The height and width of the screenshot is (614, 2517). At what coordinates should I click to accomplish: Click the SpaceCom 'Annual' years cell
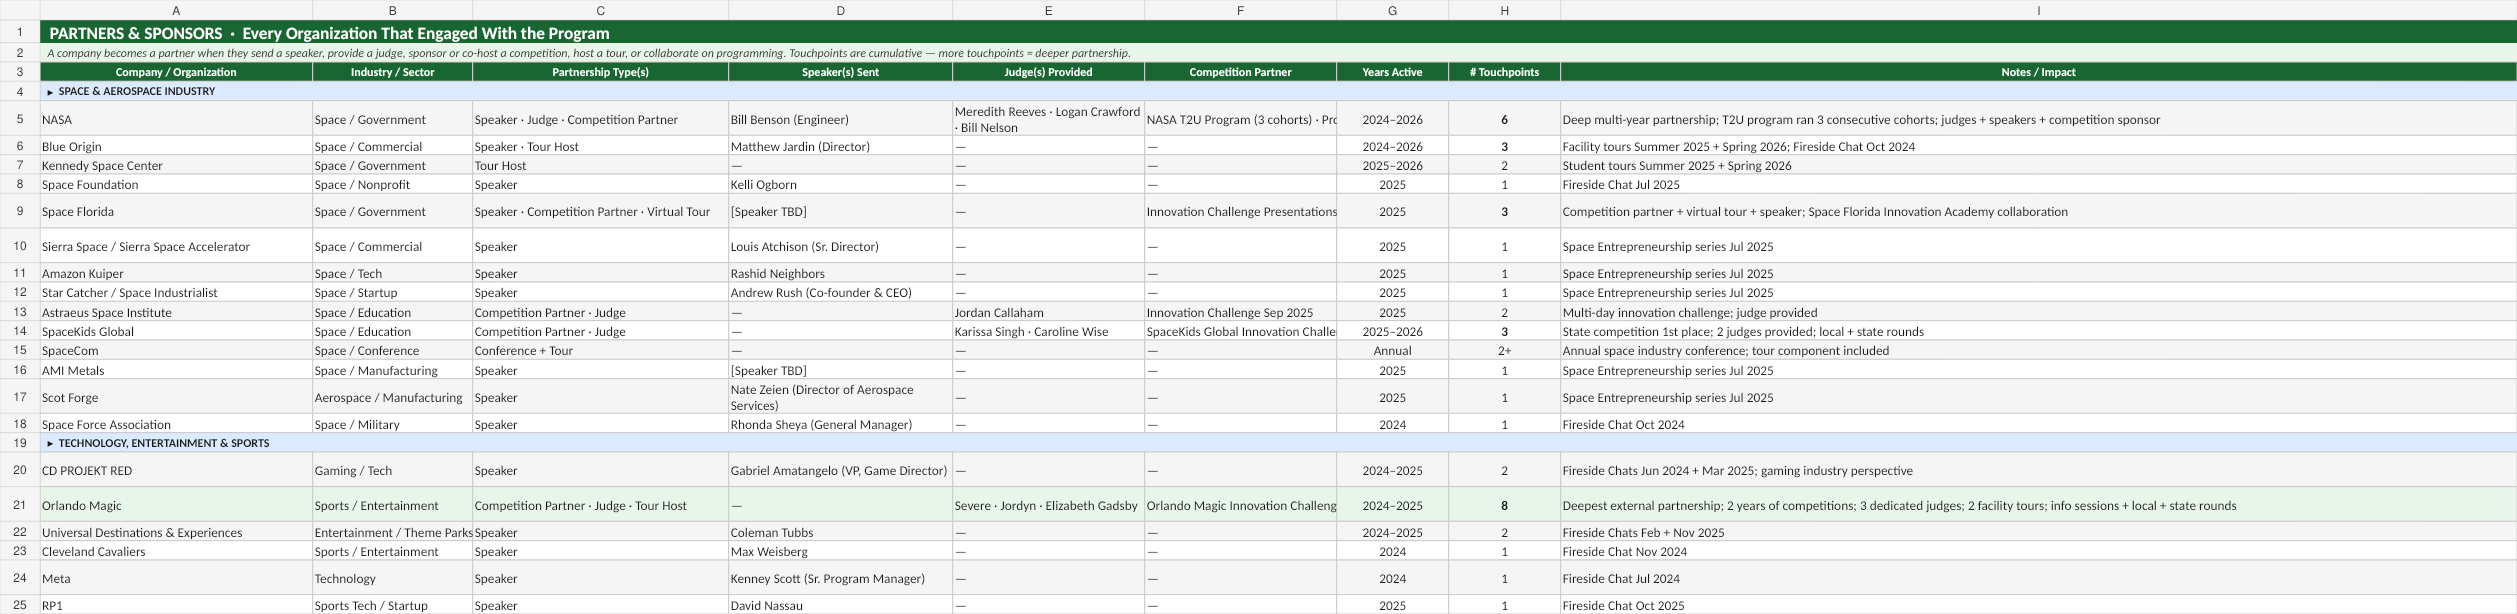click(x=1392, y=350)
